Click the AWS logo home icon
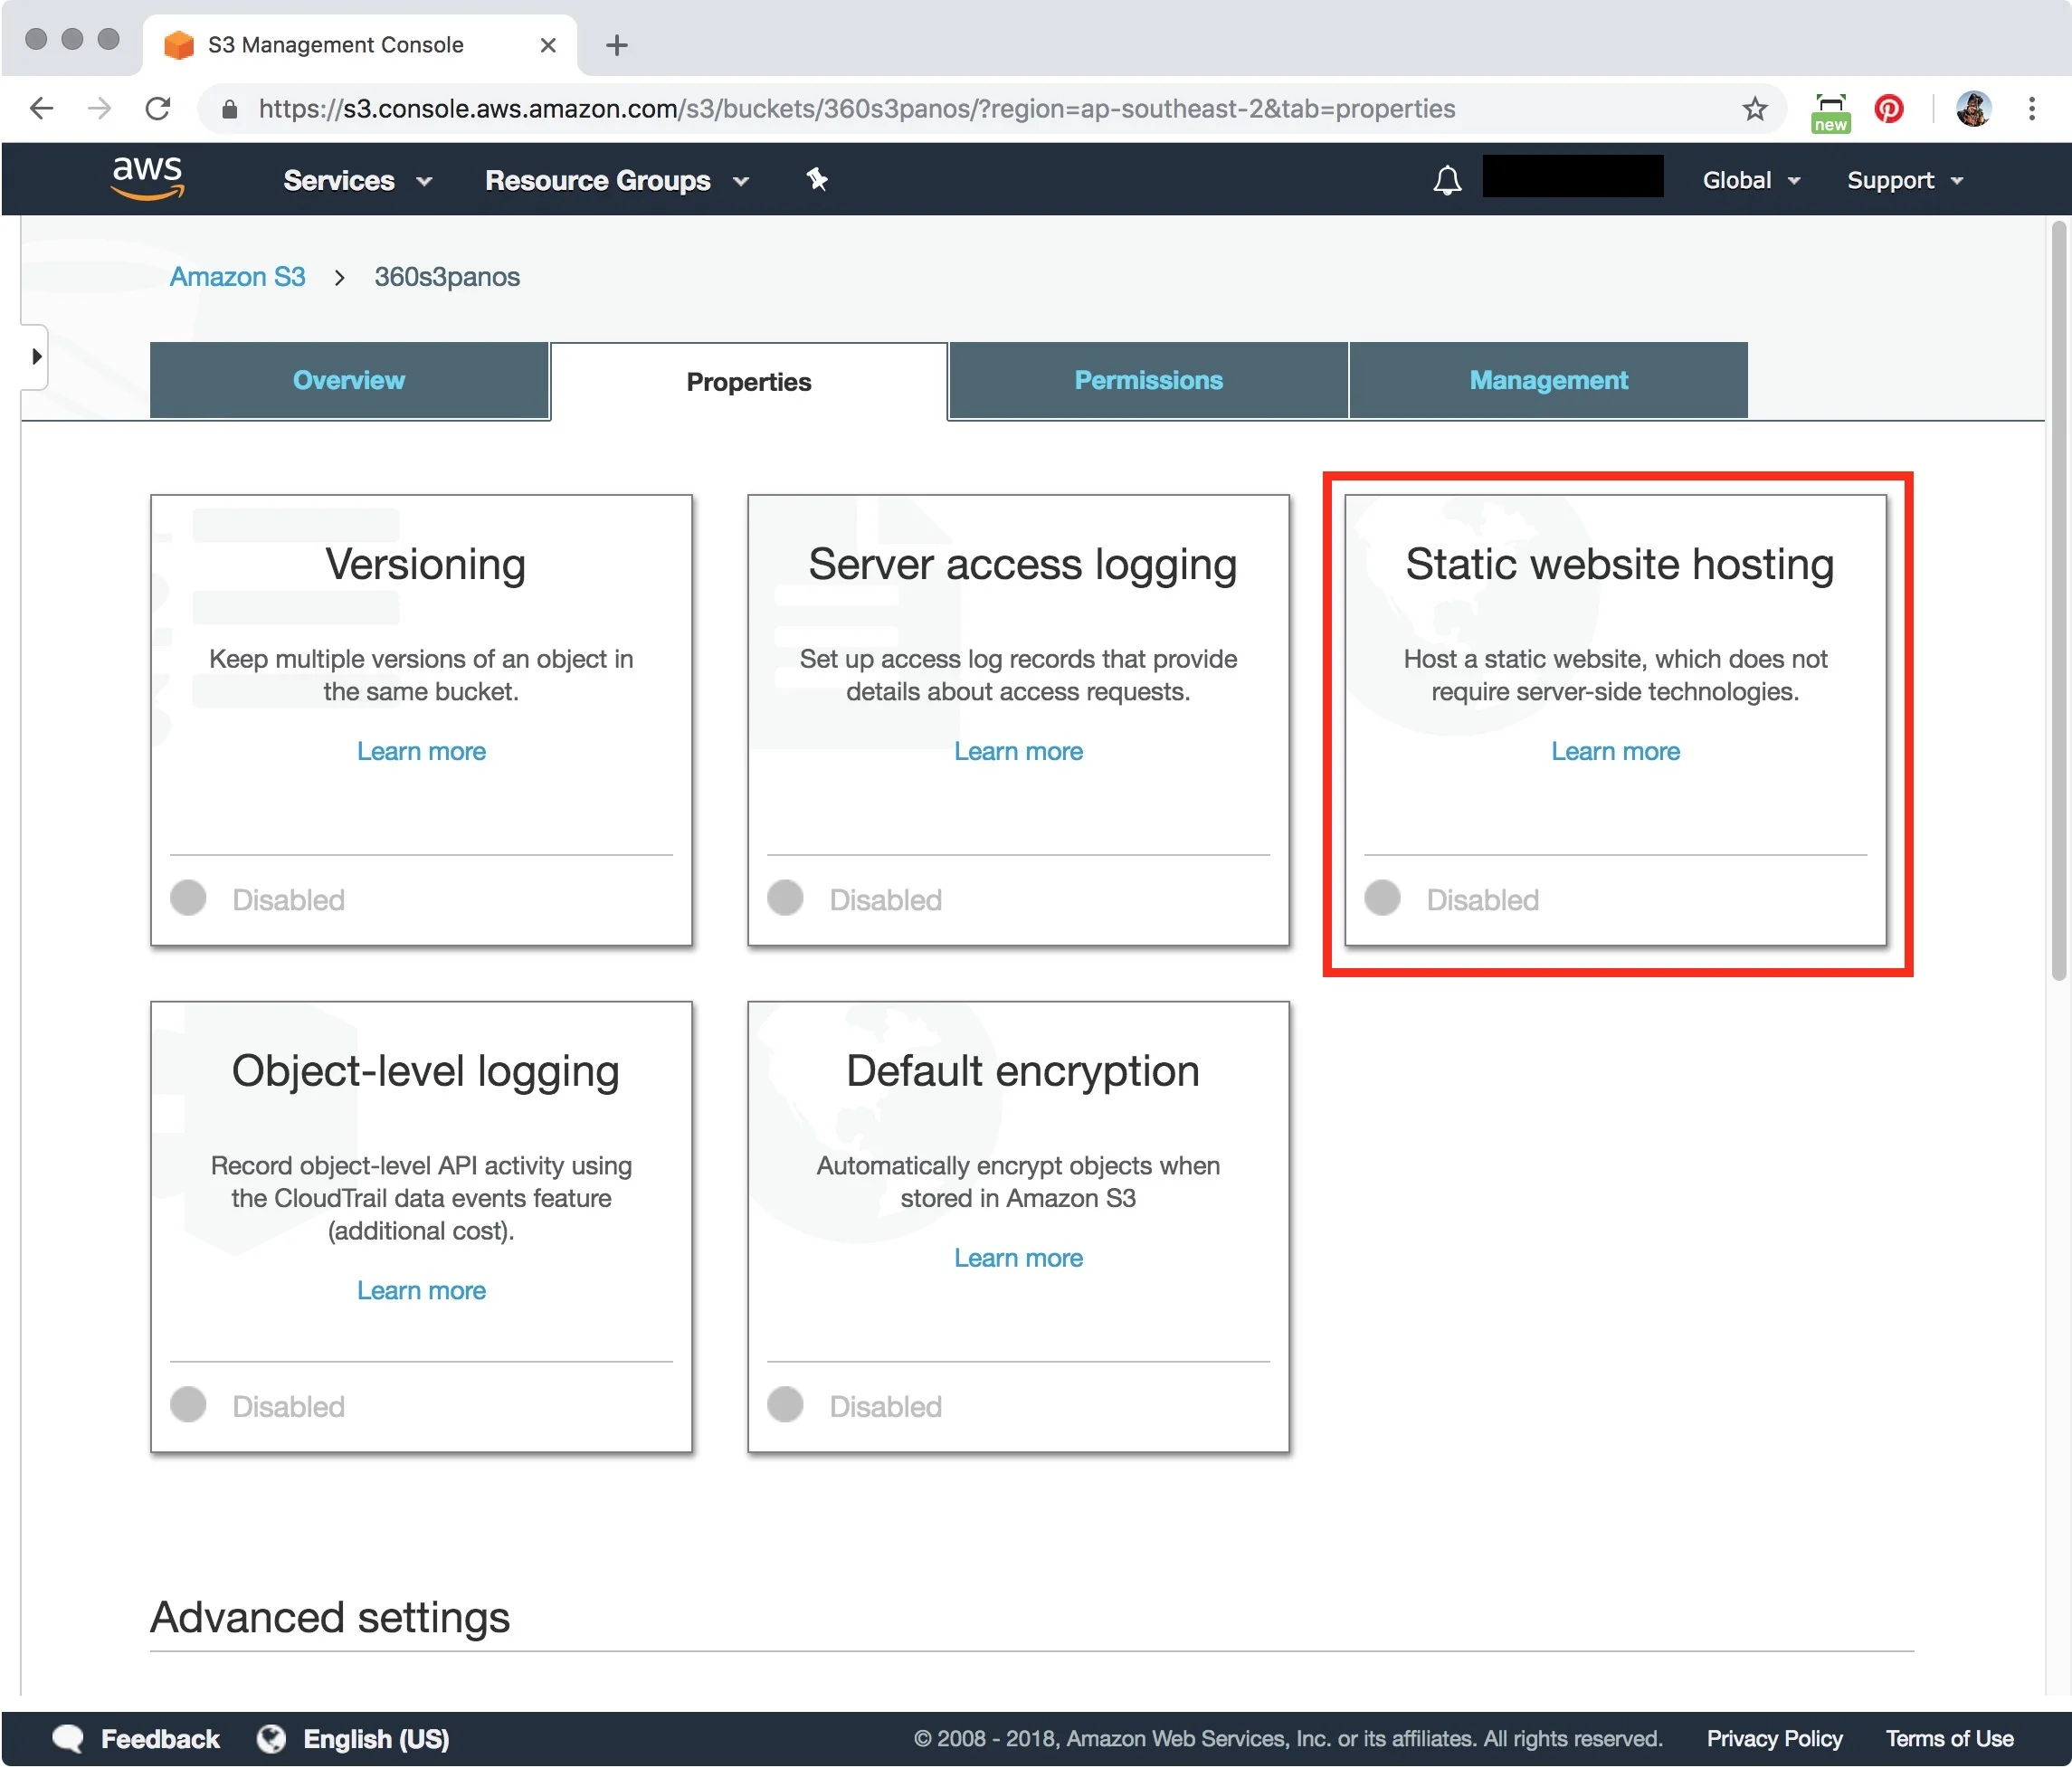Screen dimensions: 2072x1768 pos(147,178)
